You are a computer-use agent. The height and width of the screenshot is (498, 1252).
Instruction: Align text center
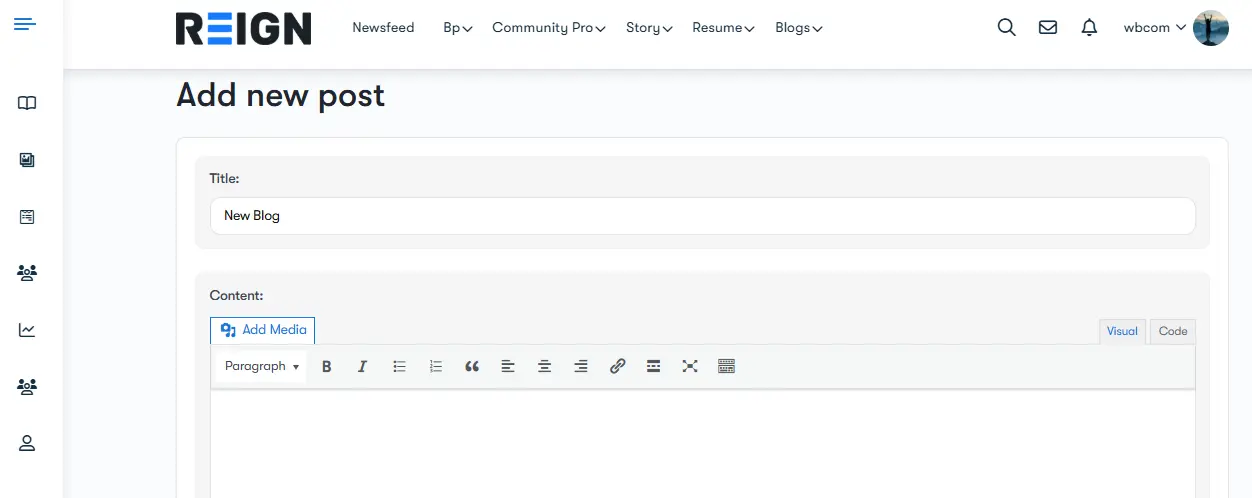coord(545,367)
